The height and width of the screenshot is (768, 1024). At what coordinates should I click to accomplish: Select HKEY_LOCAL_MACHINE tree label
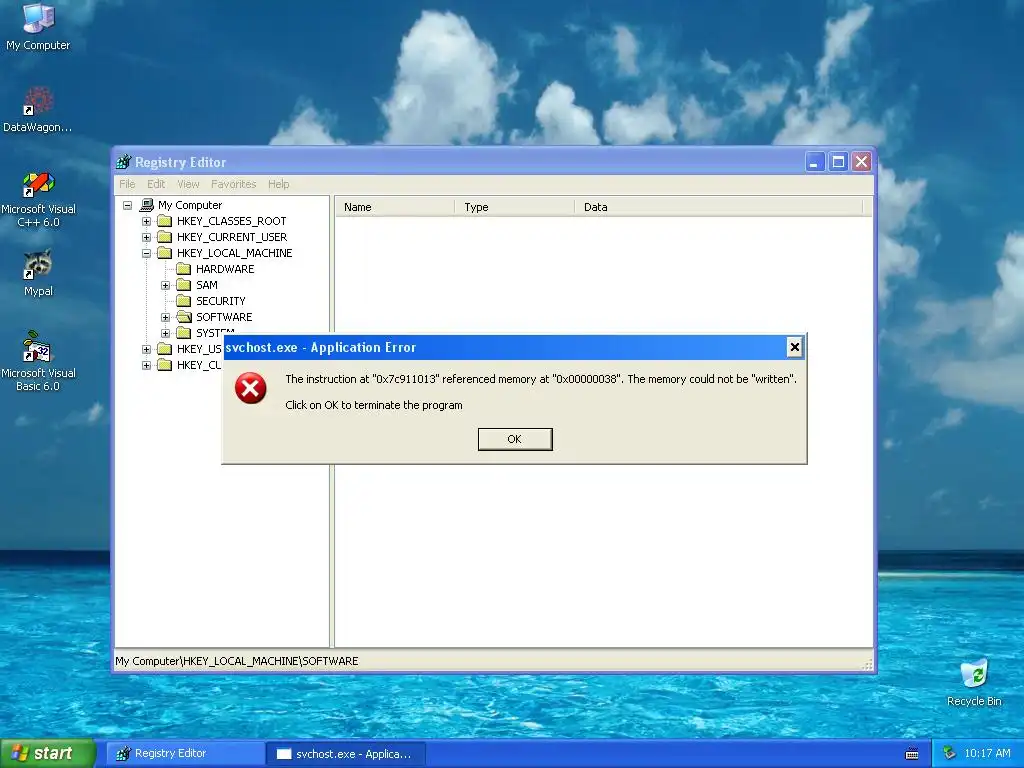point(234,253)
